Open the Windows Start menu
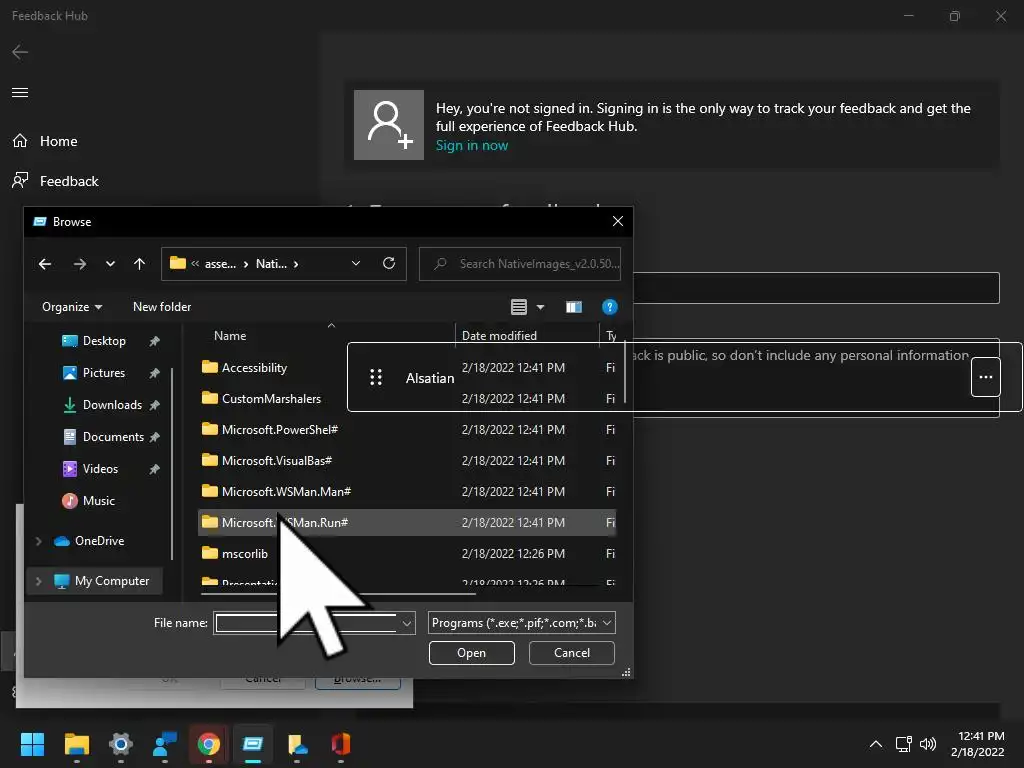Screen dimensions: 1024x768 [x=32, y=744]
